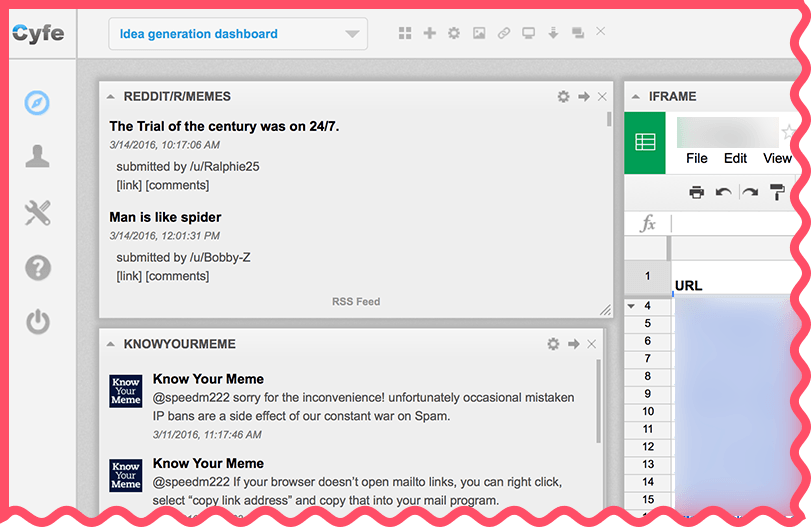Click the REDDIT/R/MEMES widget arrow icon
Image resolution: width=811 pixels, height=527 pixels.
coord(584,96)
